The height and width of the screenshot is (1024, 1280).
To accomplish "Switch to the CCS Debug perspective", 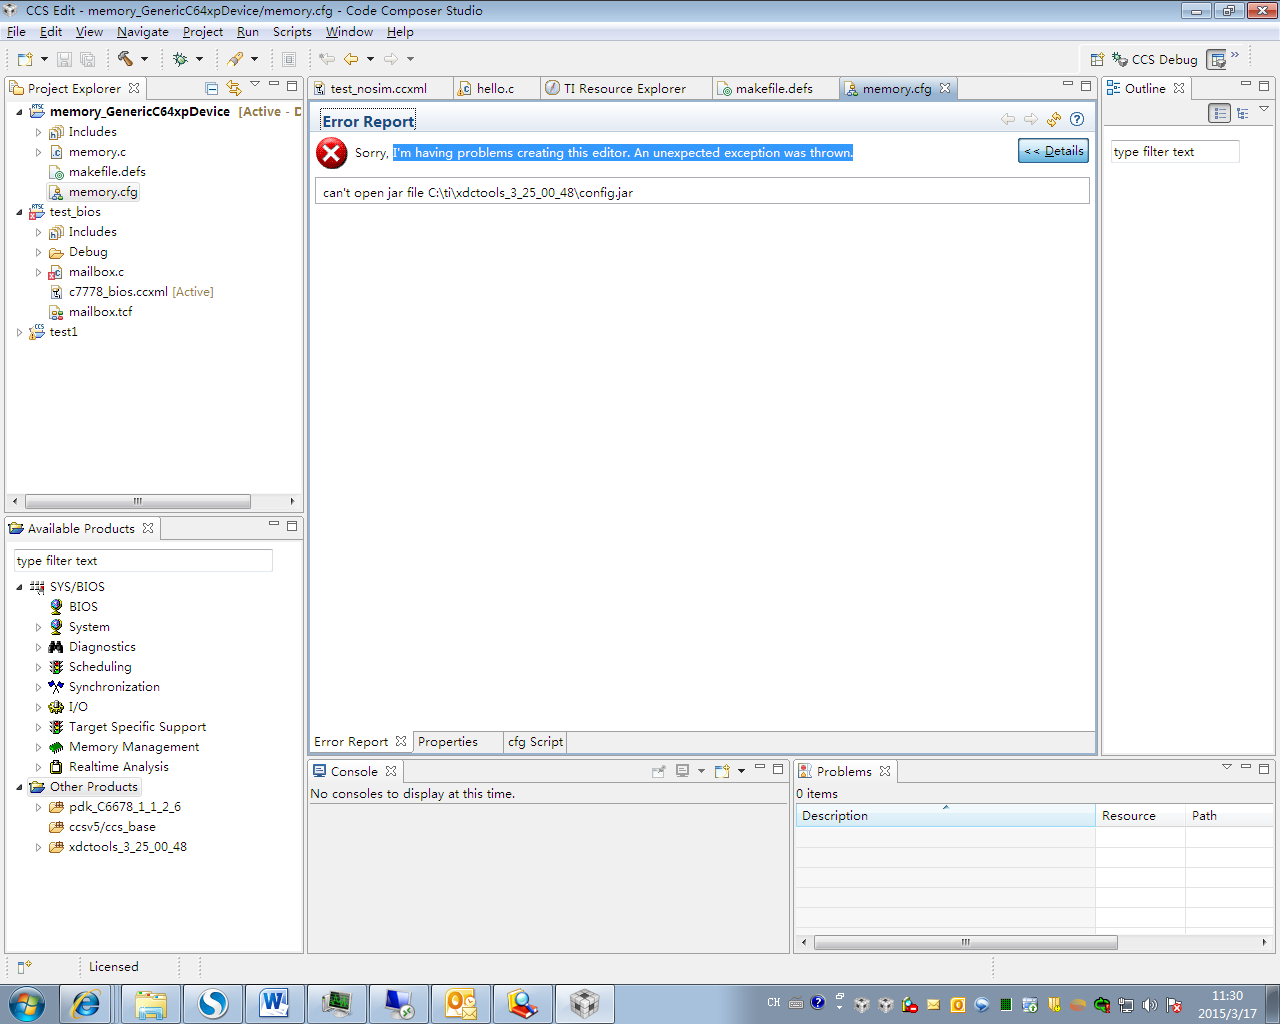I will click(x=1155, y=59).
